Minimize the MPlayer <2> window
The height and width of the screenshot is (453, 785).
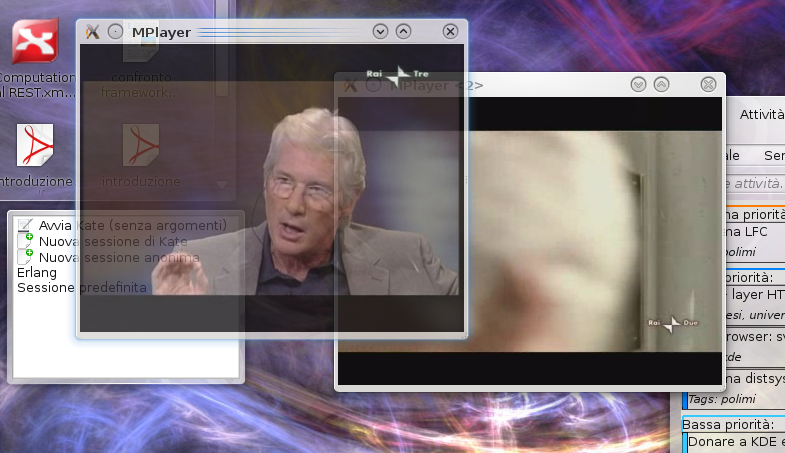[x=638, y=85]
